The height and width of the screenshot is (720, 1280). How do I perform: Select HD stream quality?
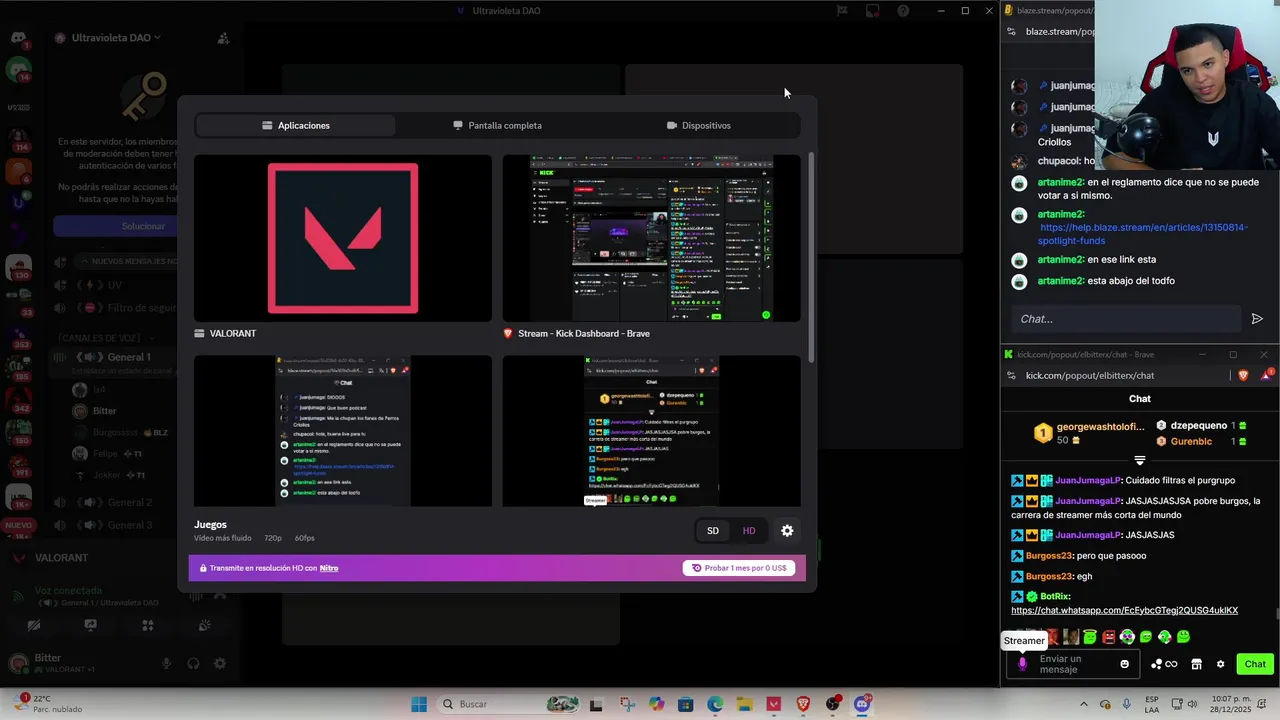pos(749,531)
